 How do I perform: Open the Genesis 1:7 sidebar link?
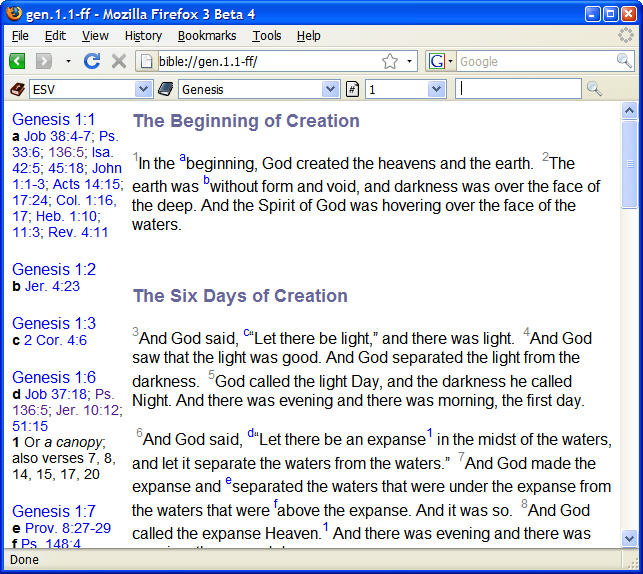click(54, 511)
